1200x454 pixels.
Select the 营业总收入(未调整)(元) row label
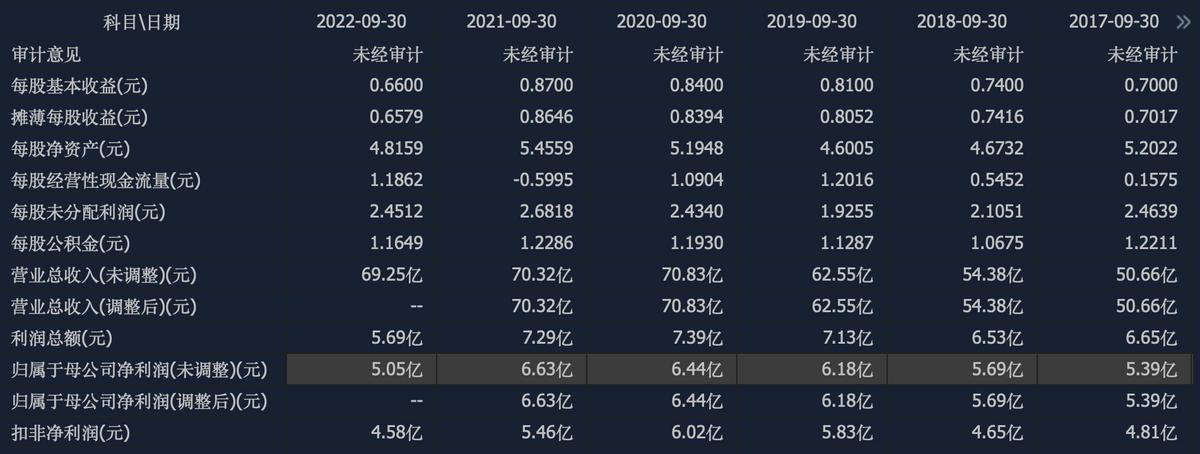click(x=106, y=275)
